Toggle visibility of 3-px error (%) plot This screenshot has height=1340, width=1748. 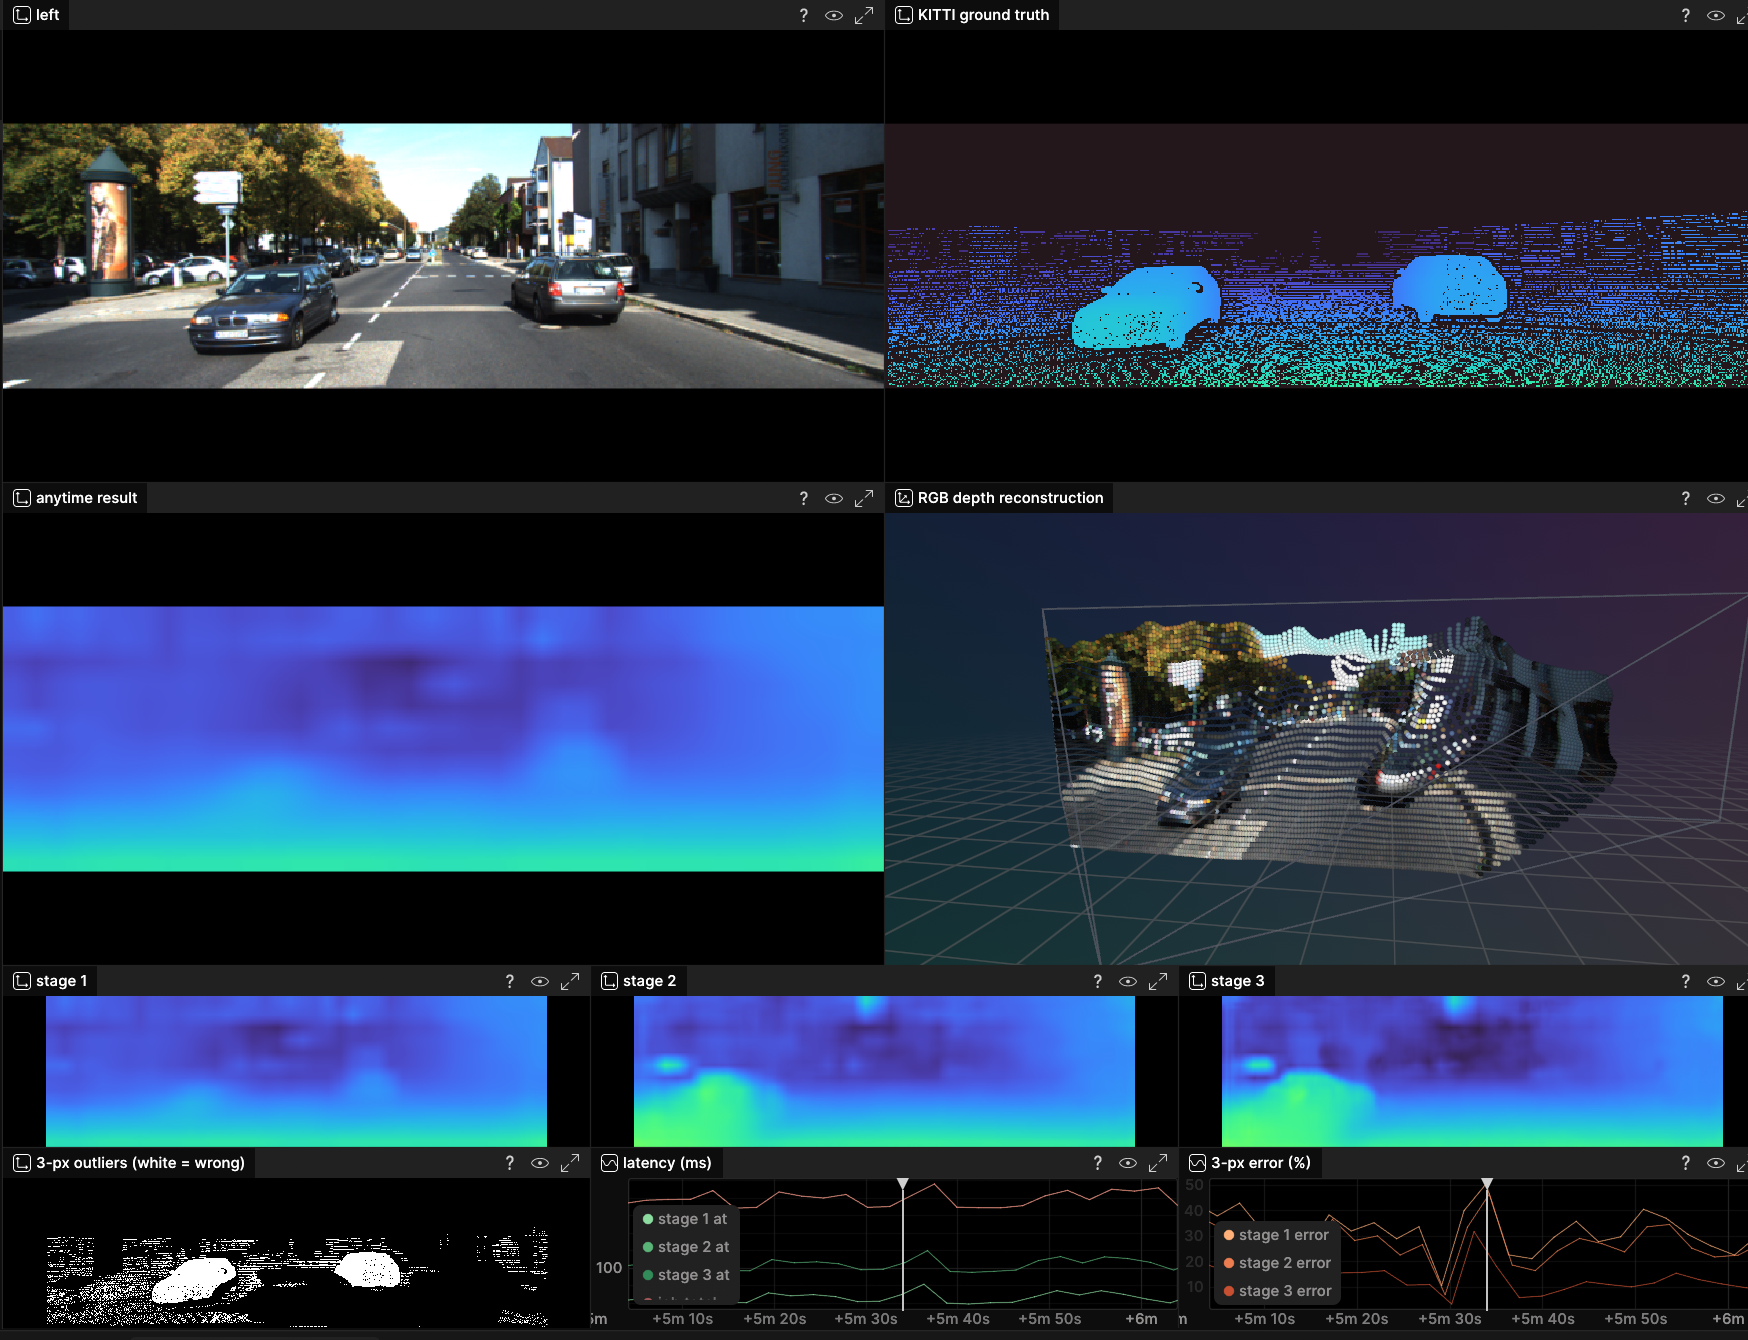pos(1716,1163)
